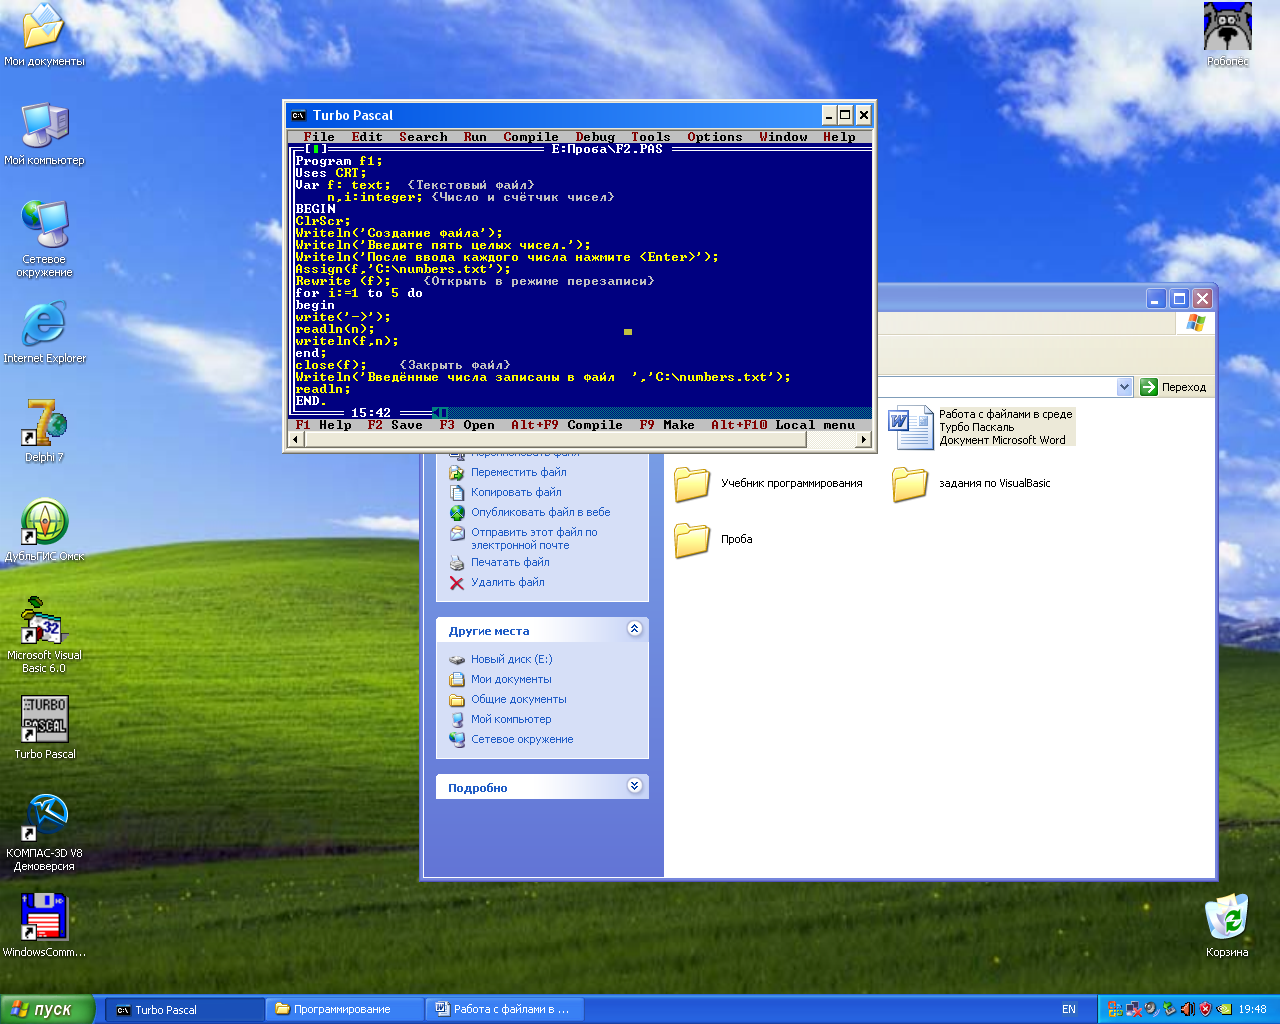Open the Recycle Bin icon Корзина
This screenshot has width=1280, height=1024.
(x=1227, y=925)
